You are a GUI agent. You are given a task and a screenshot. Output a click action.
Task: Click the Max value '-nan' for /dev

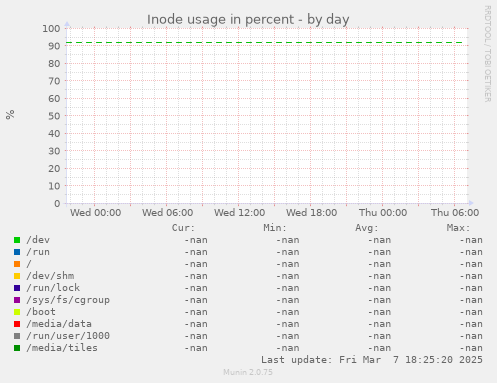click(x=471, y=240)
